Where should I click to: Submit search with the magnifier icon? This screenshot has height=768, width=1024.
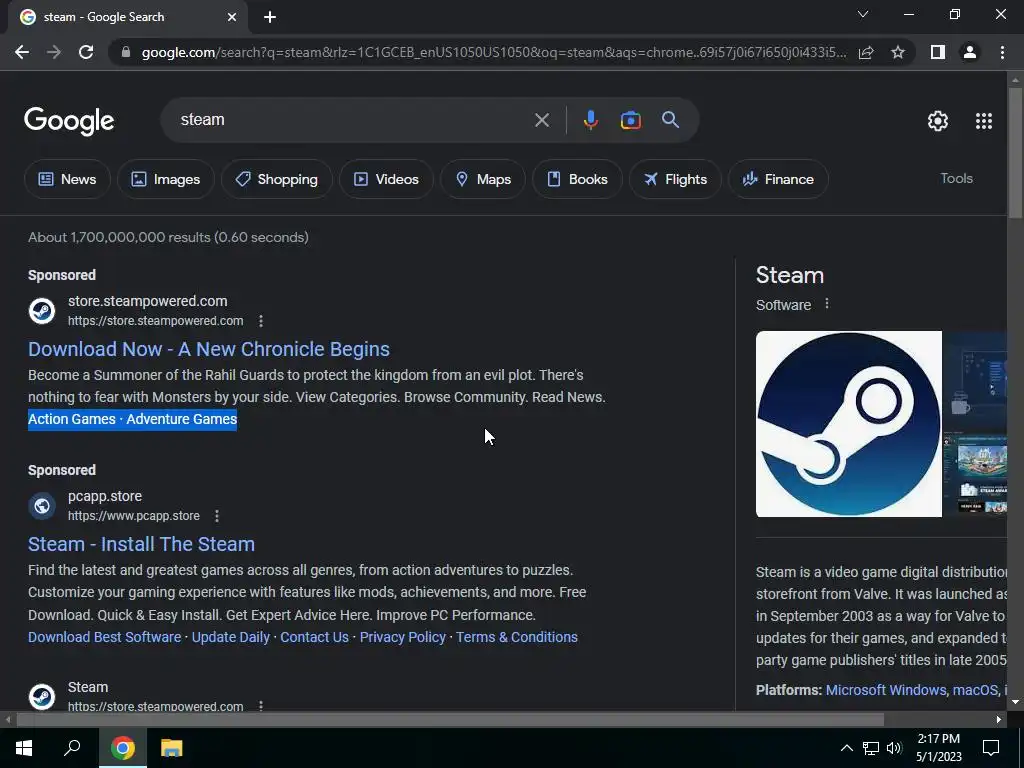[x=670, y=120]
